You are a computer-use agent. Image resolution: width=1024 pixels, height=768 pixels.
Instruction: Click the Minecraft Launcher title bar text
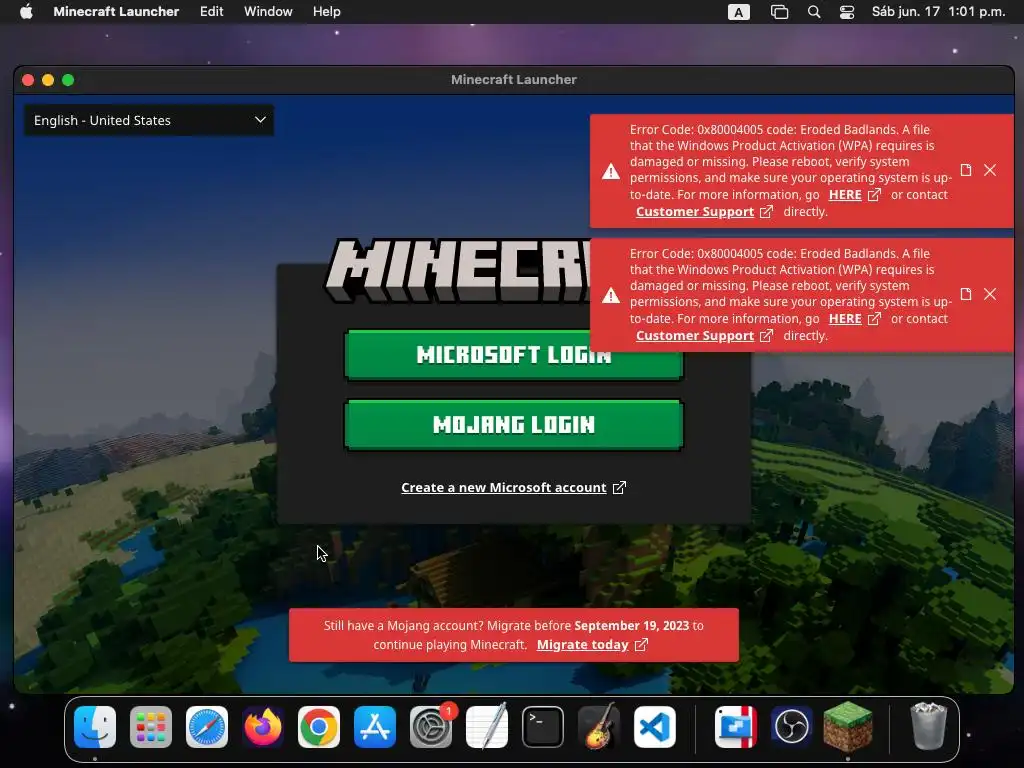click(513, 80)
